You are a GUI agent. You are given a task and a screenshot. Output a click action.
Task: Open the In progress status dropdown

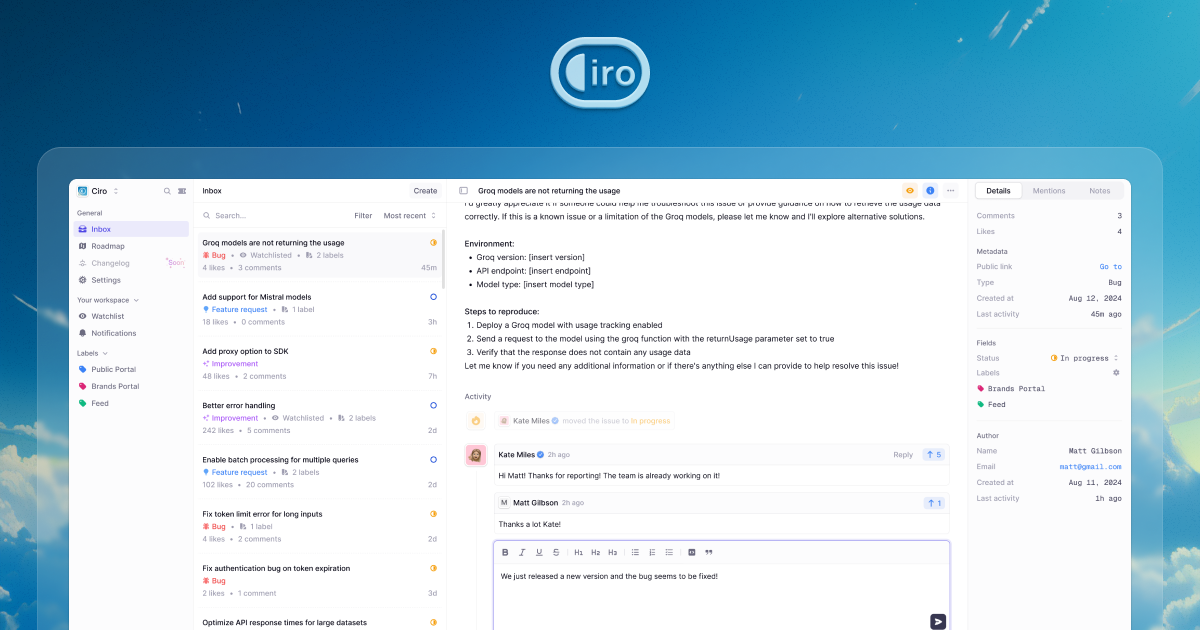point(1085,358)
